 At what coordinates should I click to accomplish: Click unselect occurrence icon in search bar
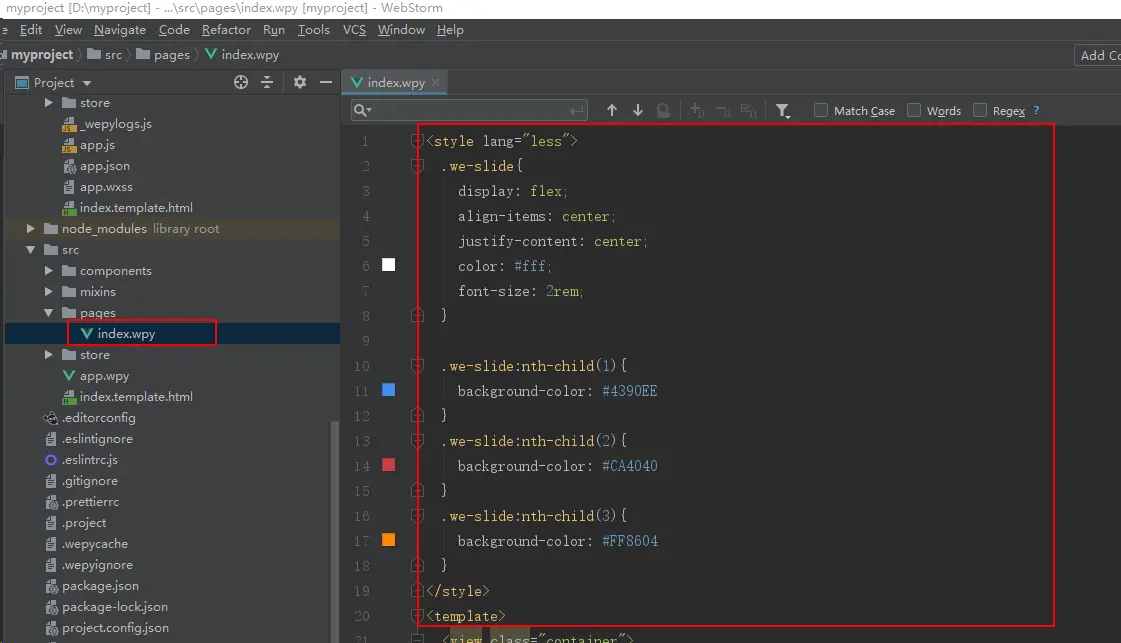click(x=723, y=110)
